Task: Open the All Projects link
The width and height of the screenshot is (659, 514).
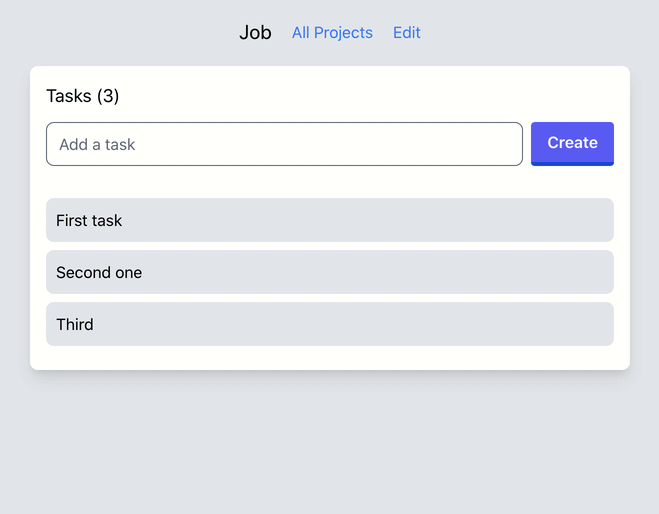Action: tap(332, 33)
